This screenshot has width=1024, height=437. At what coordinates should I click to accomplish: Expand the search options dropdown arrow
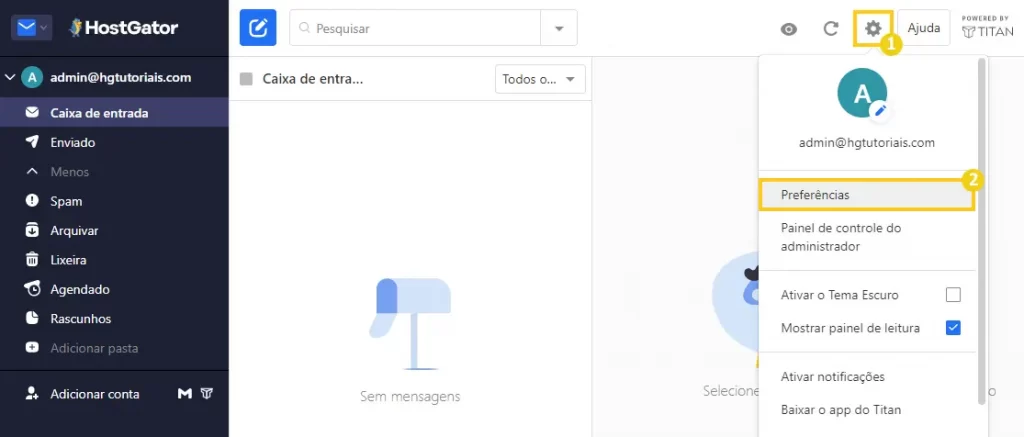pos(559,28)
